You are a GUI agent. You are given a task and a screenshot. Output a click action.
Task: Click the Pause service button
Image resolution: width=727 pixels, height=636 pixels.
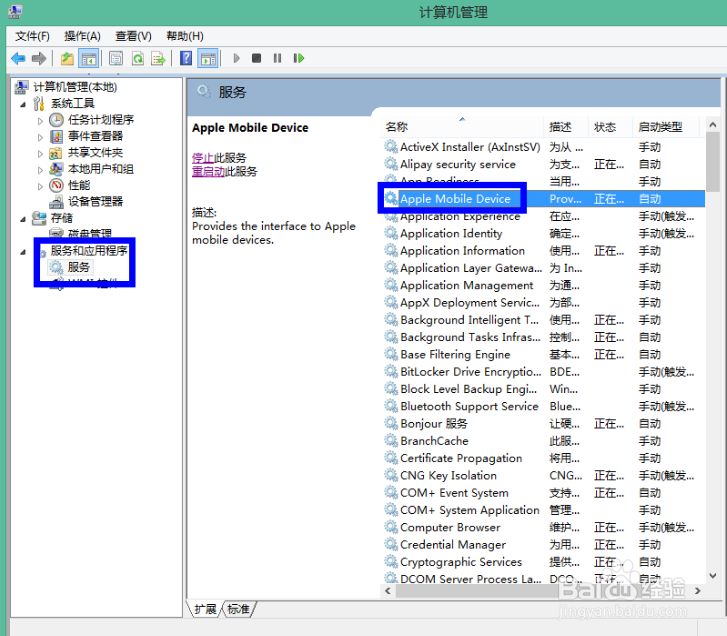(277, 58)
